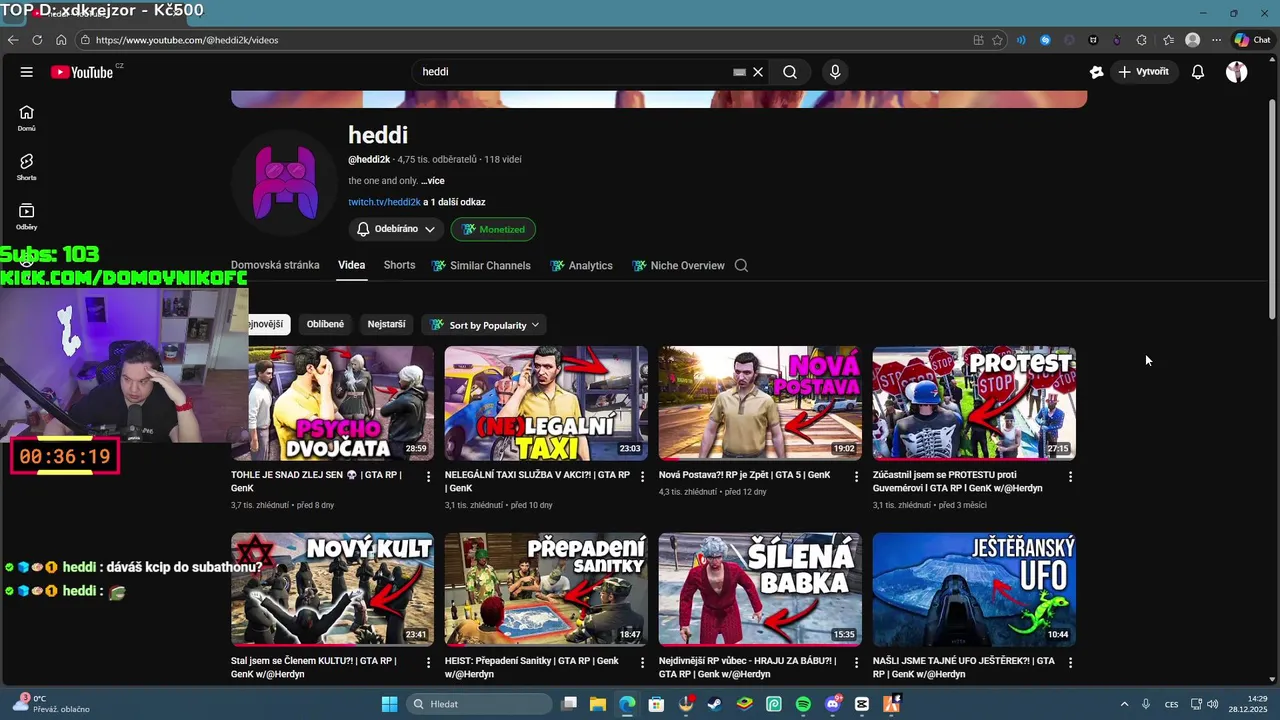Open the (NE)LEGALNÍ TAXI video thumbnail

pyautogui.click(x=546, y=403)
